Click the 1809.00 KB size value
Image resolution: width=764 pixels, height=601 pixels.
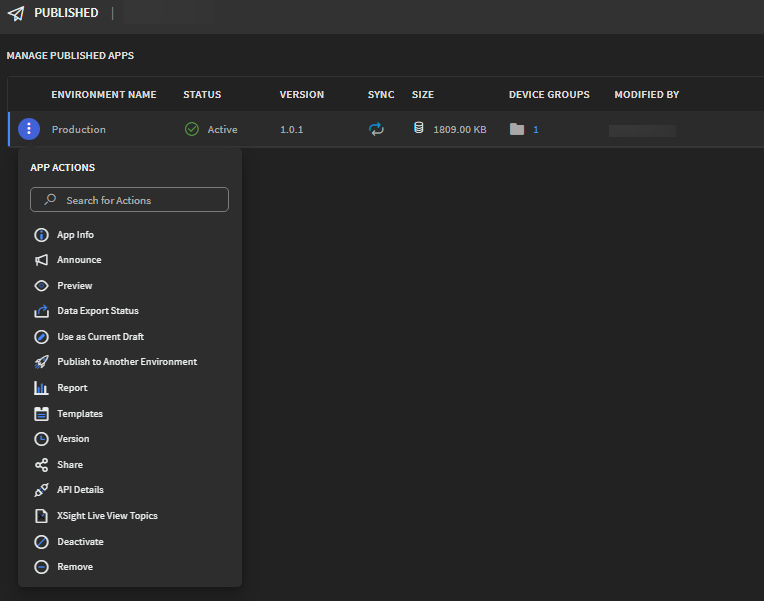(x=460, y=130)
